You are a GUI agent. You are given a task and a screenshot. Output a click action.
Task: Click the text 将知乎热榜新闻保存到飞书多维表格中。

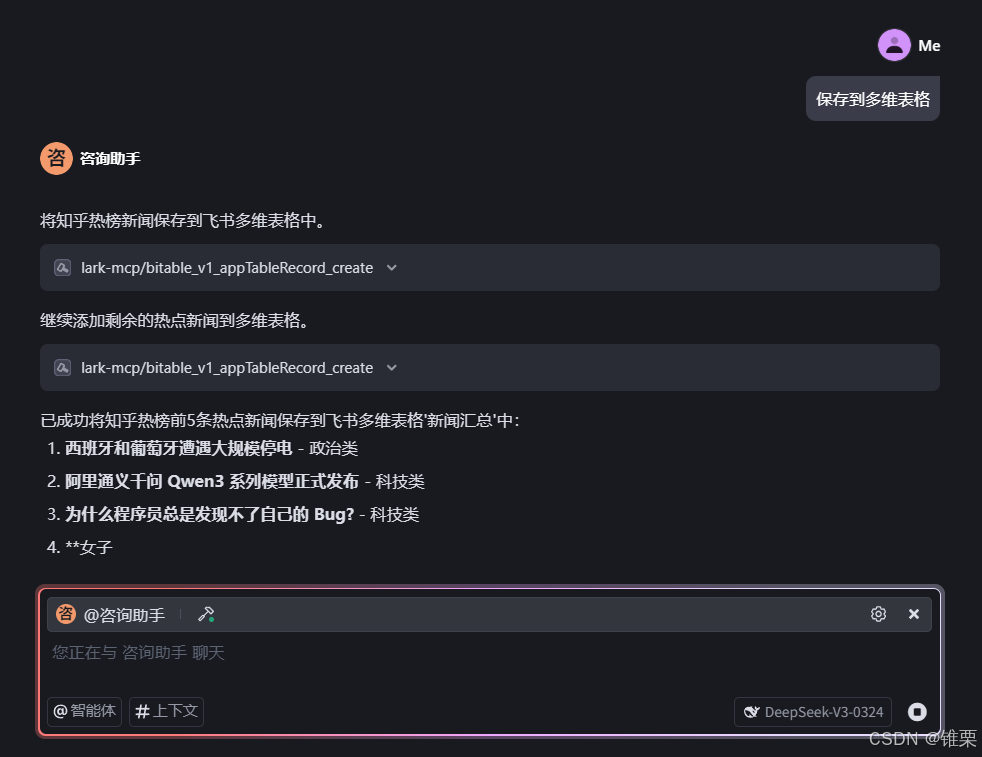[182, 220]
